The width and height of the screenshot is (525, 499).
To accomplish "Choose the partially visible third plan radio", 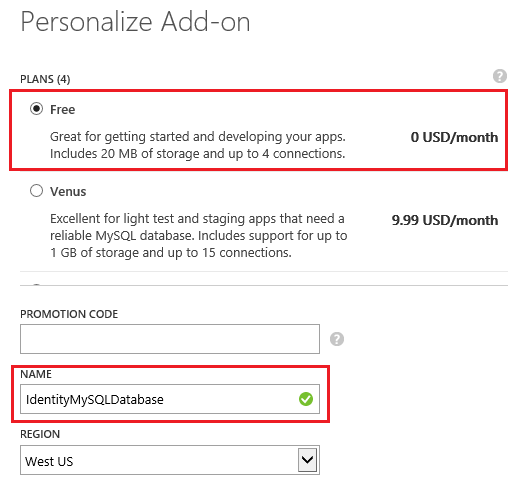I will pyautogui.click(x=36, y=285).
